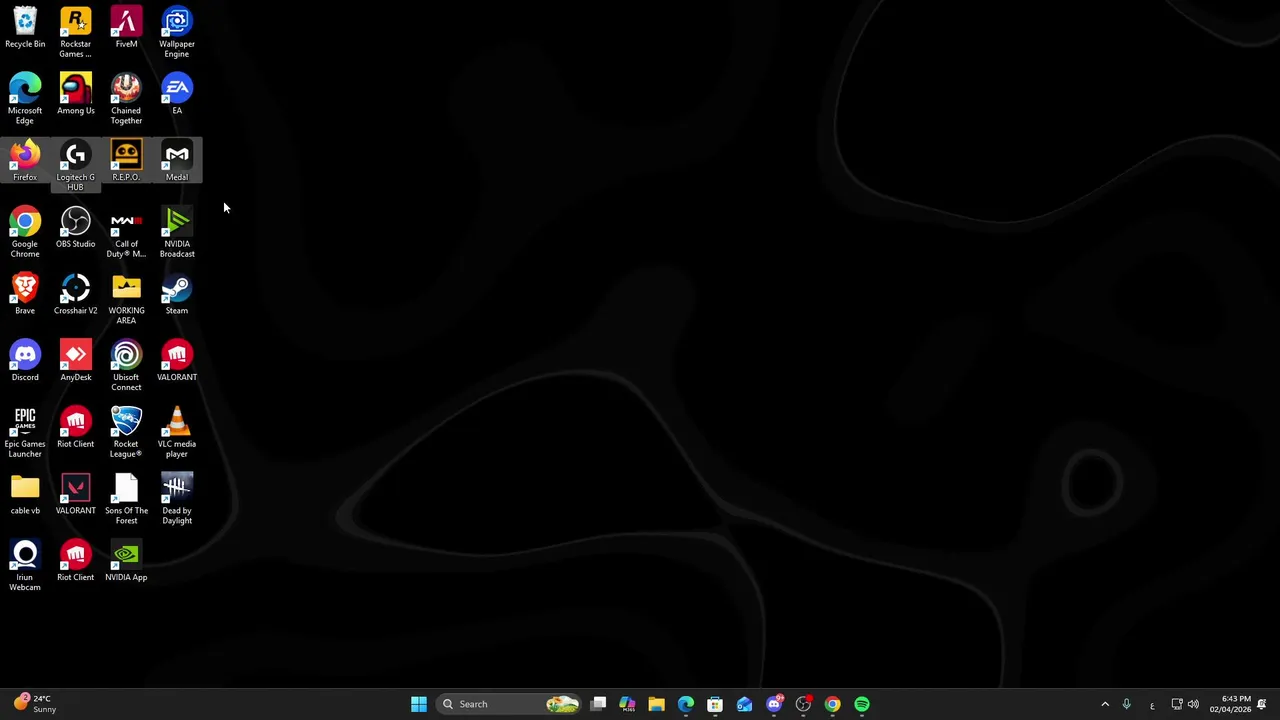Open Crosshair V2 desktop shortcut
Viewport: 1280px width, 720px height.
75,294
